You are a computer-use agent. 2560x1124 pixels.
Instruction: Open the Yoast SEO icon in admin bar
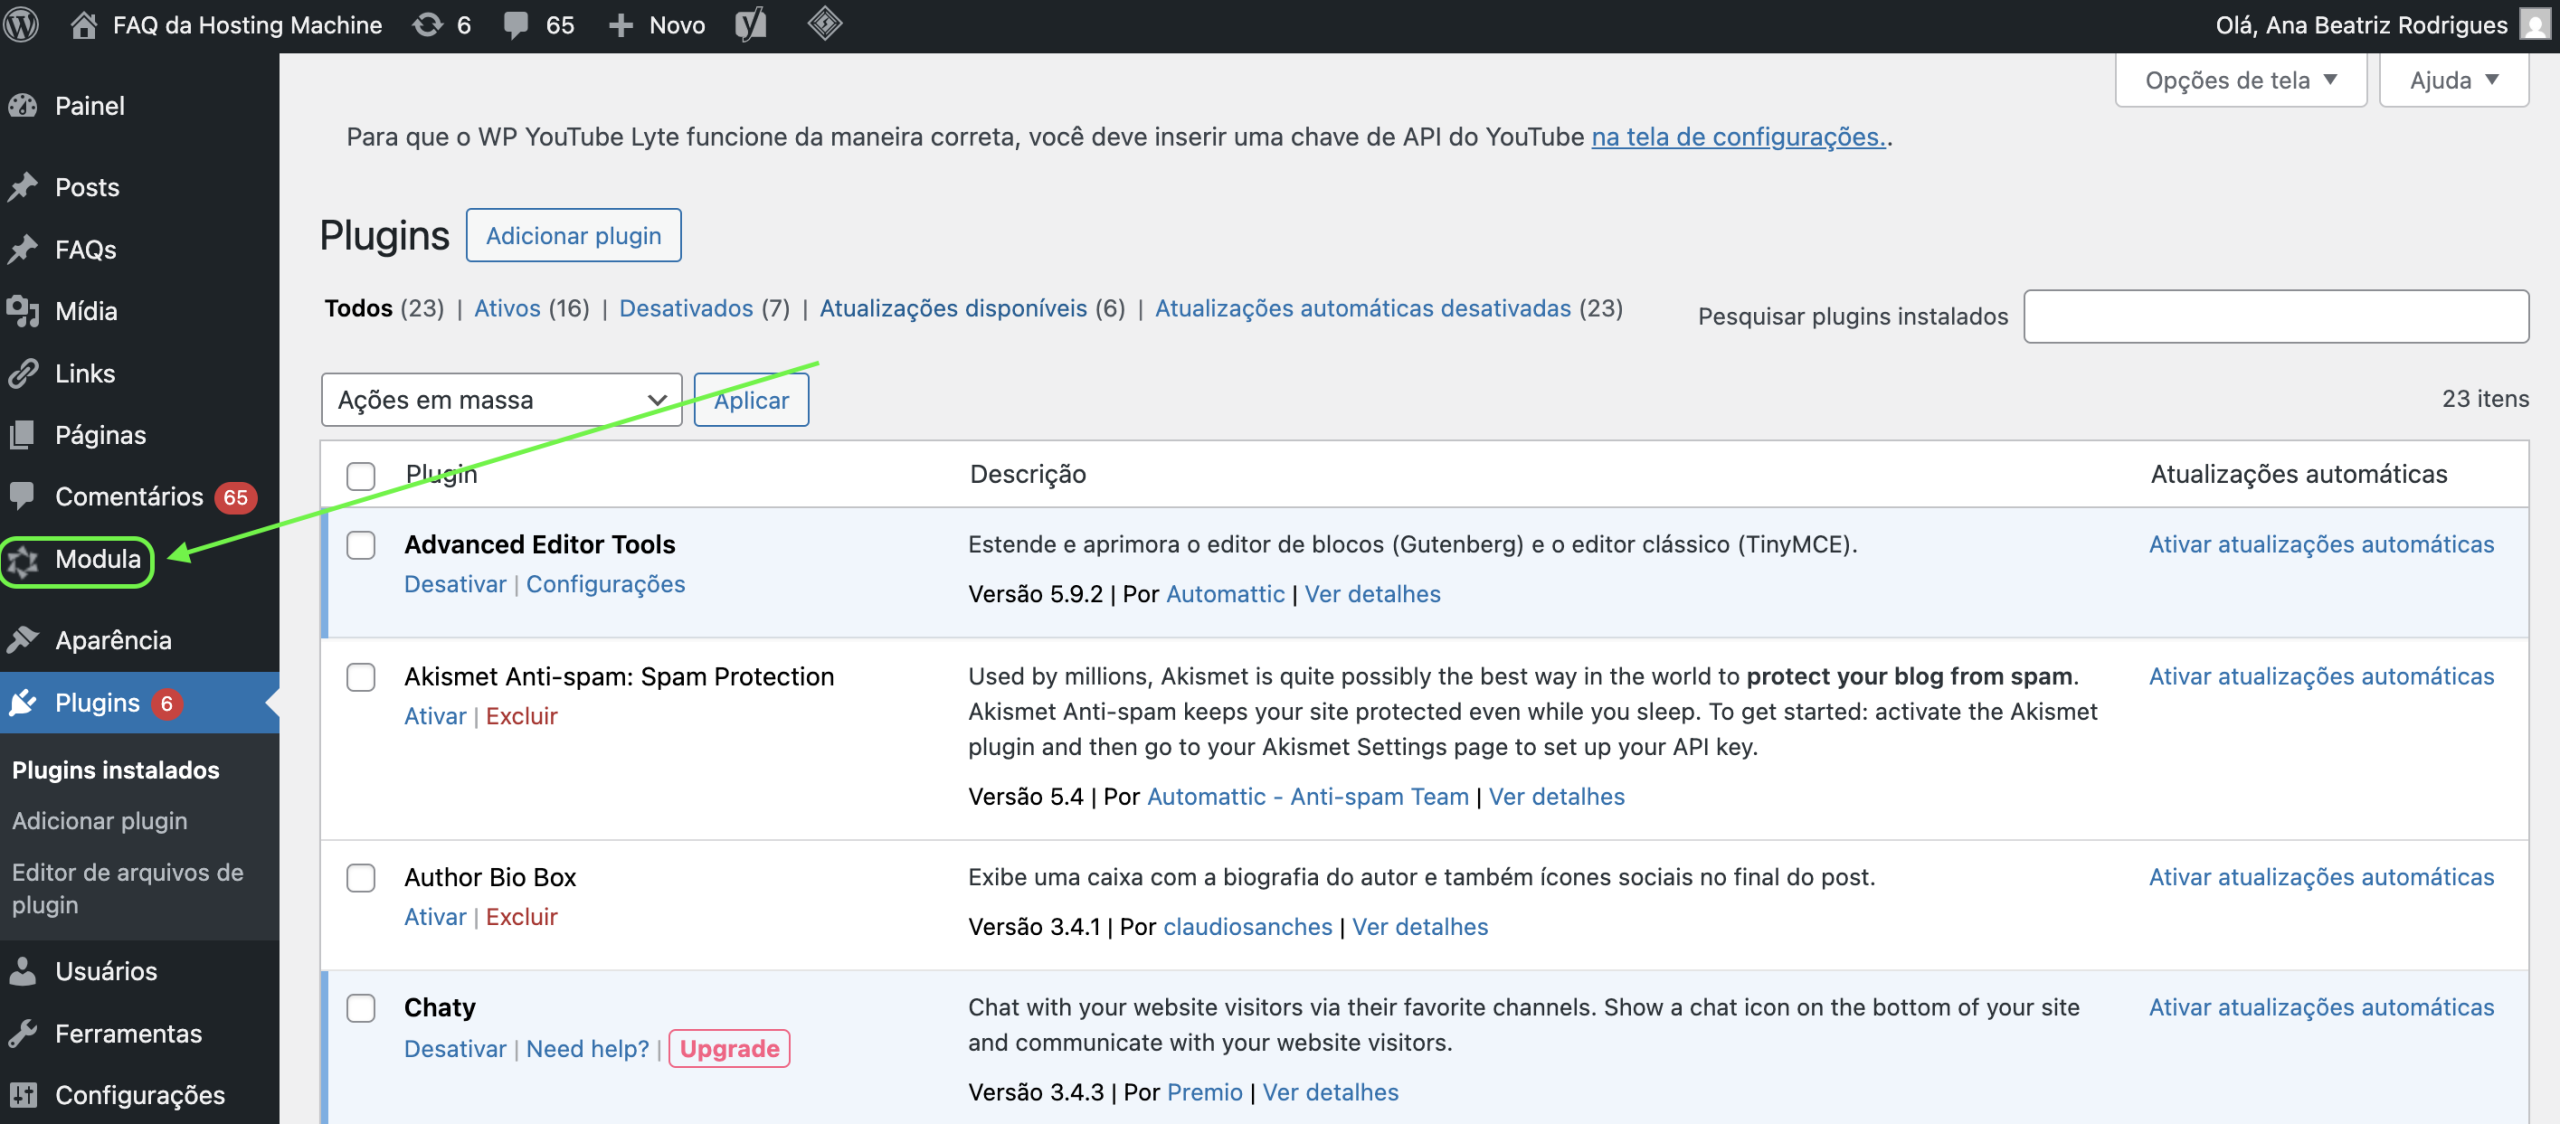[751, 24]
